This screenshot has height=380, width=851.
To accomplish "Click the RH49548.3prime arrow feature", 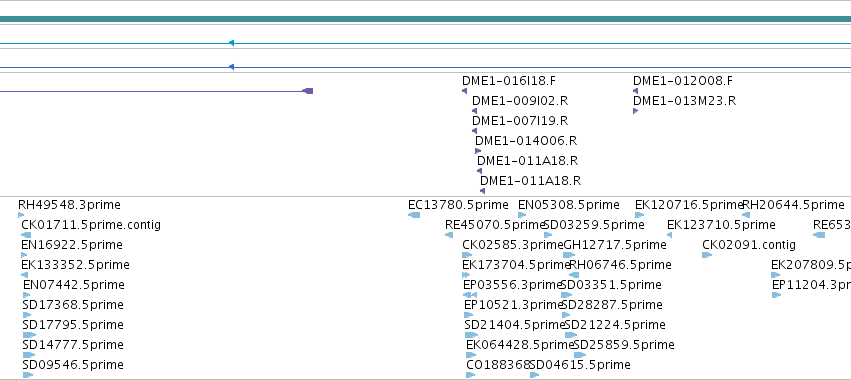I will coord(21,215).
